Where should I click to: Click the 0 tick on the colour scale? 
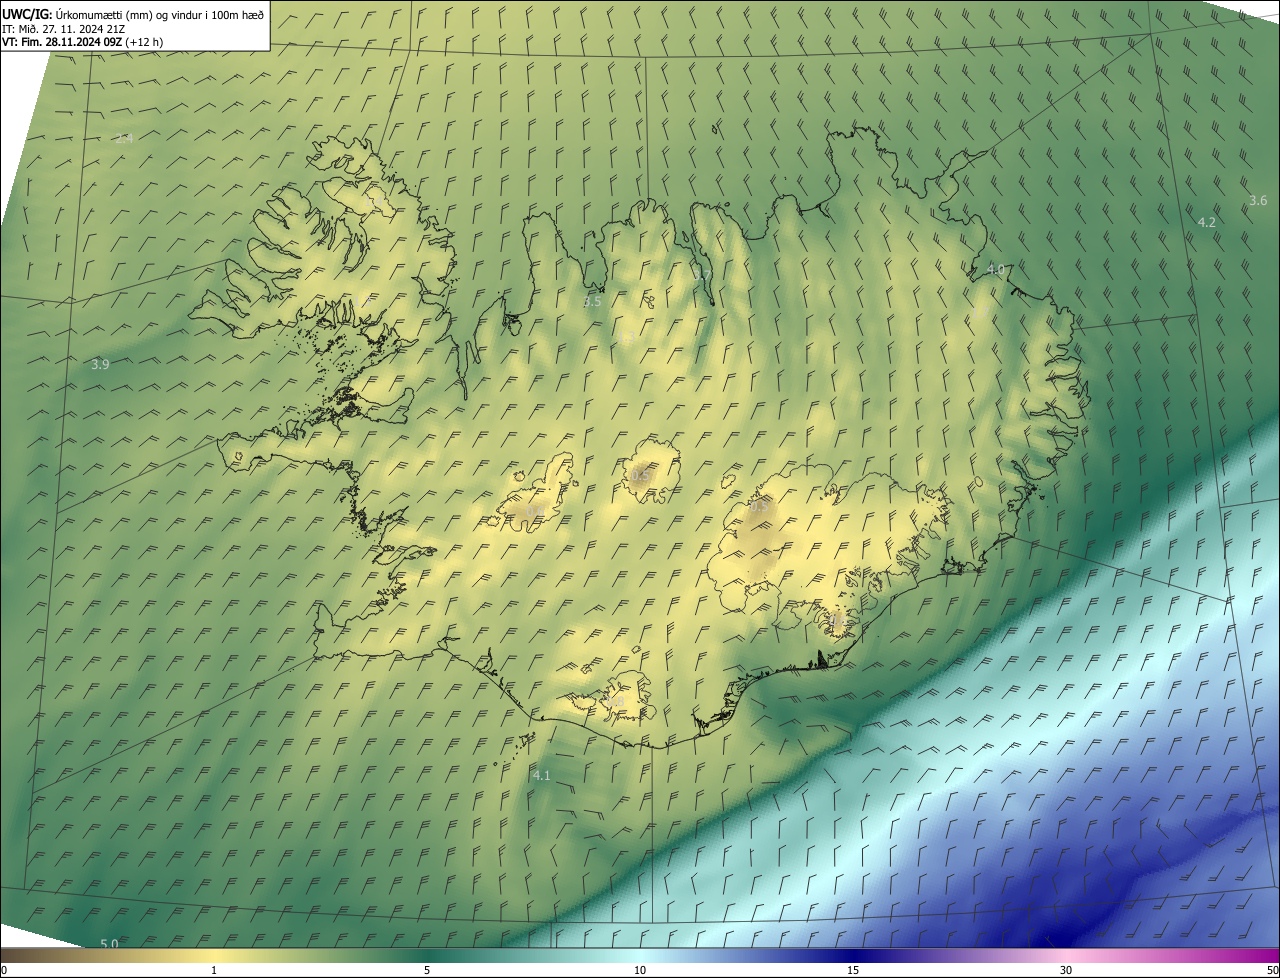pyautogui.click(x=3, y=970)
